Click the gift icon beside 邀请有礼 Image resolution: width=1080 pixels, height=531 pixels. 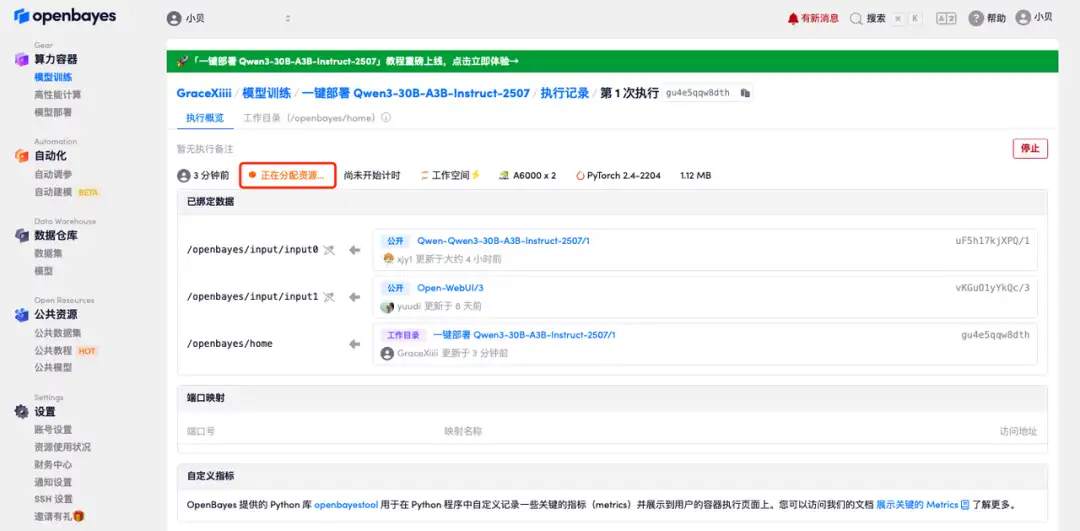pos(79,516)
